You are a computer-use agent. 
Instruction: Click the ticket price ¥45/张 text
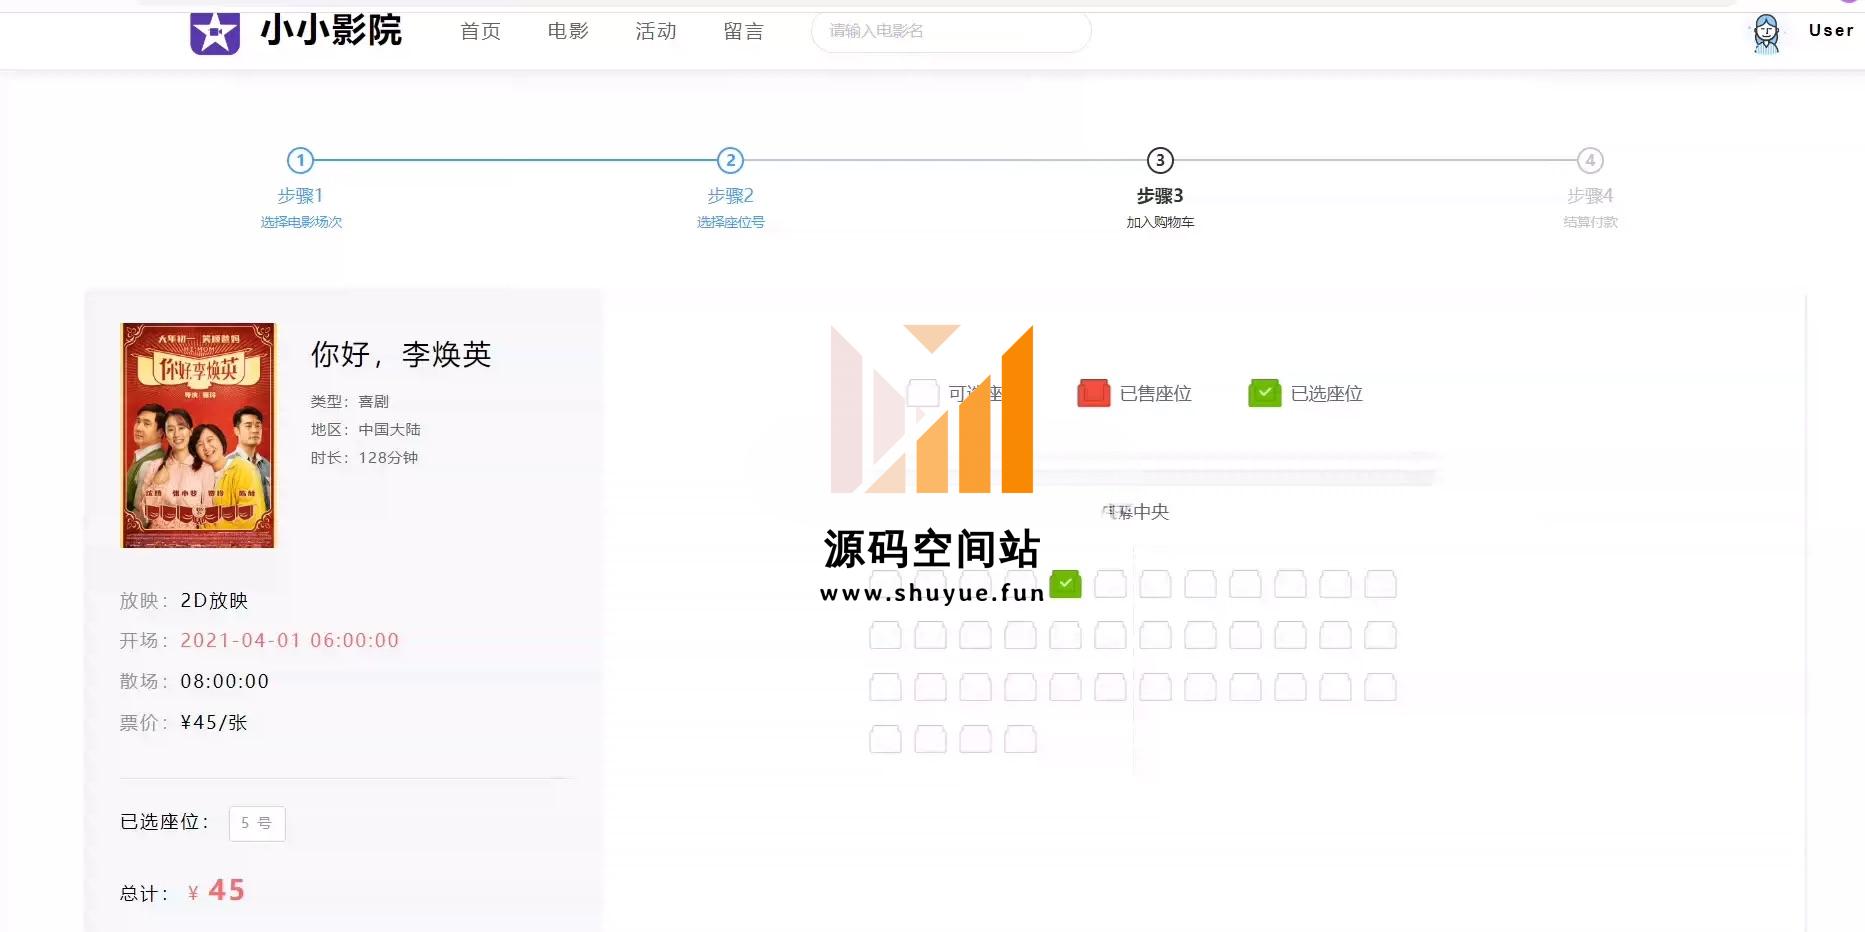tap(214, 722)
